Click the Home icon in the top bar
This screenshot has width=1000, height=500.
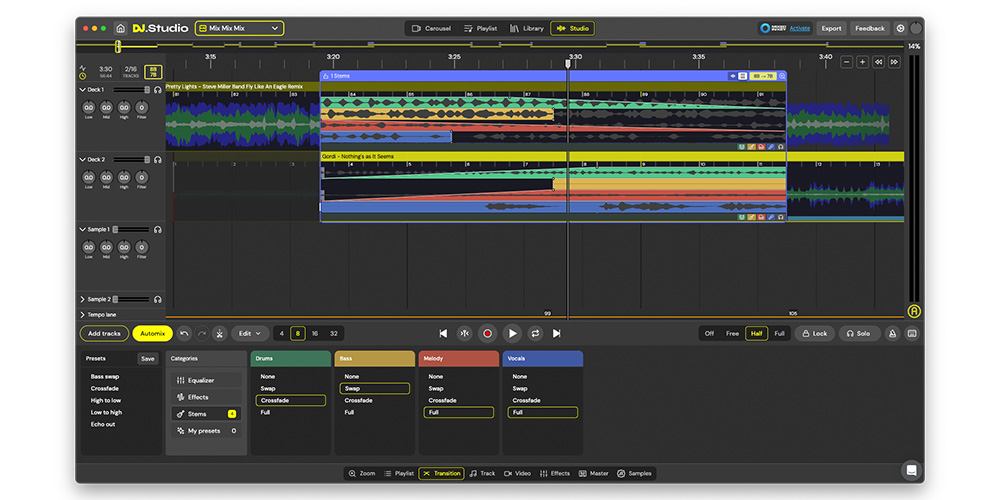[121, 28]
